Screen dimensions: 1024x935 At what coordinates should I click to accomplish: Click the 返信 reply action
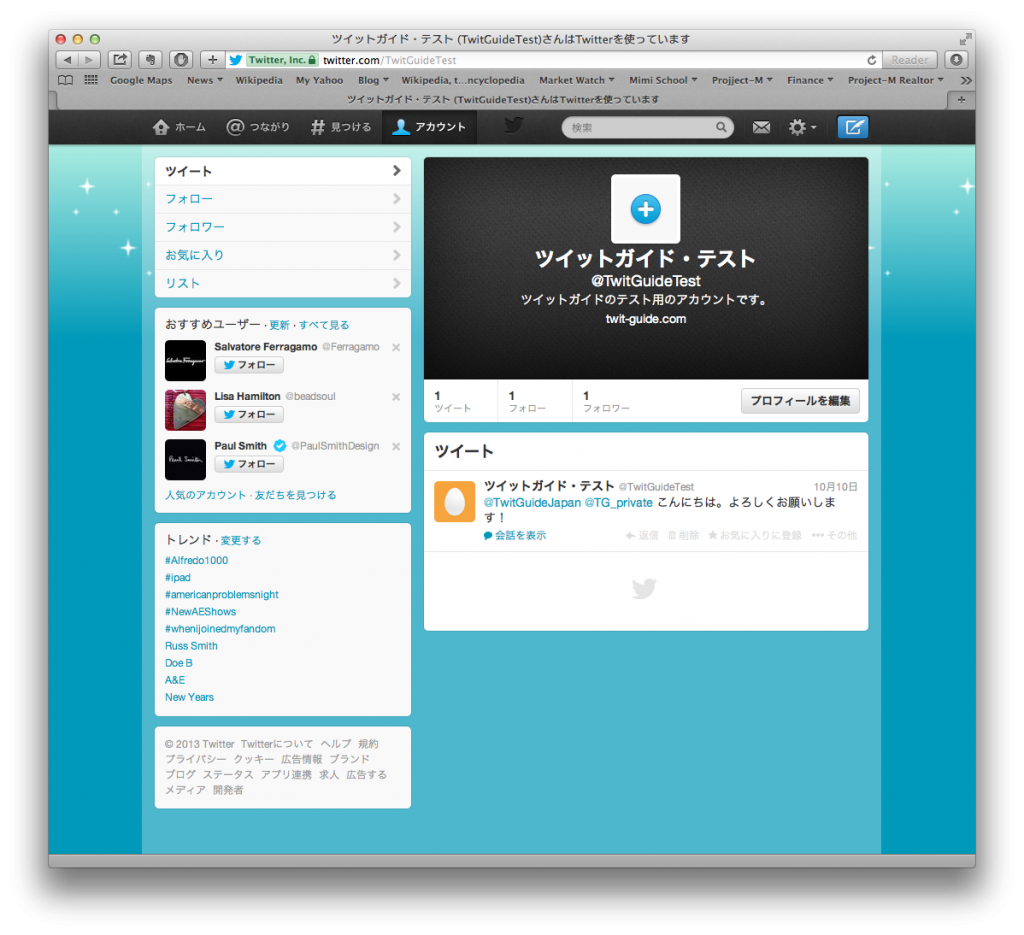642,535
